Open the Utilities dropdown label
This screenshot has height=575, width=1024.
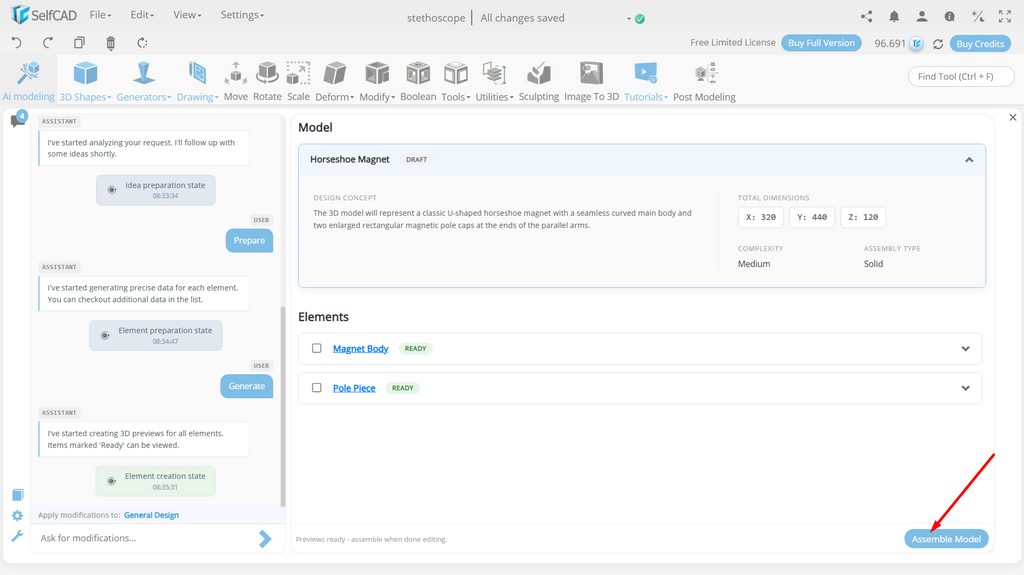coord(494,97)
